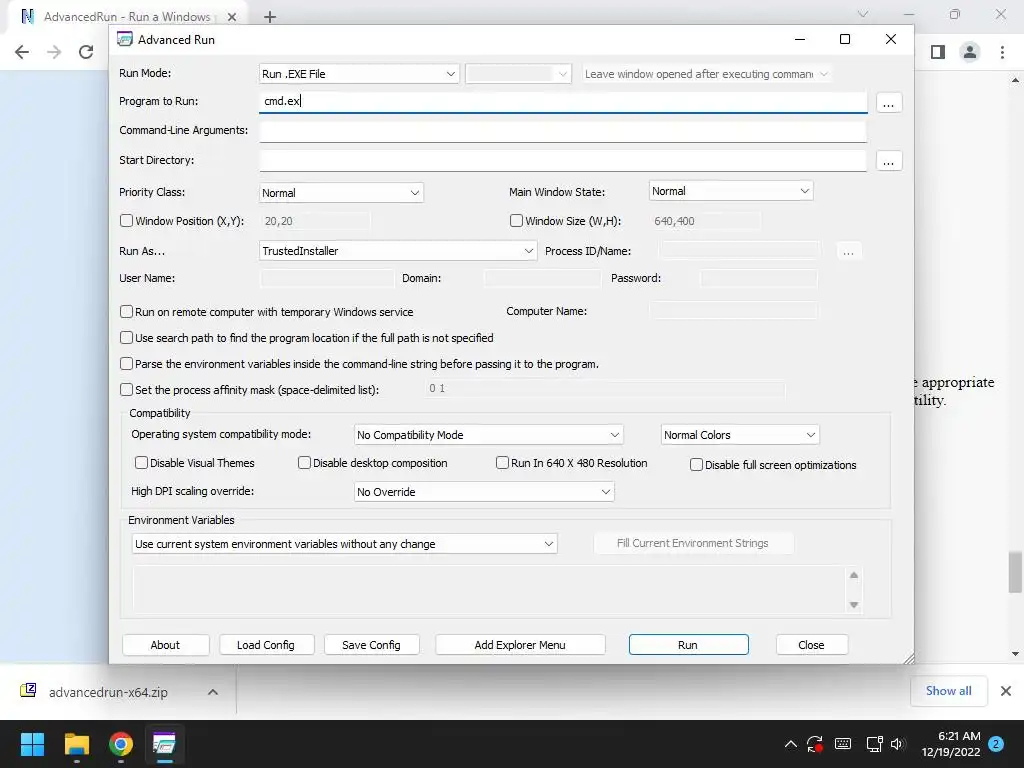Browse for Start Directory folder
Screen dimensions: 1024x768
click(x=888, y=161)
